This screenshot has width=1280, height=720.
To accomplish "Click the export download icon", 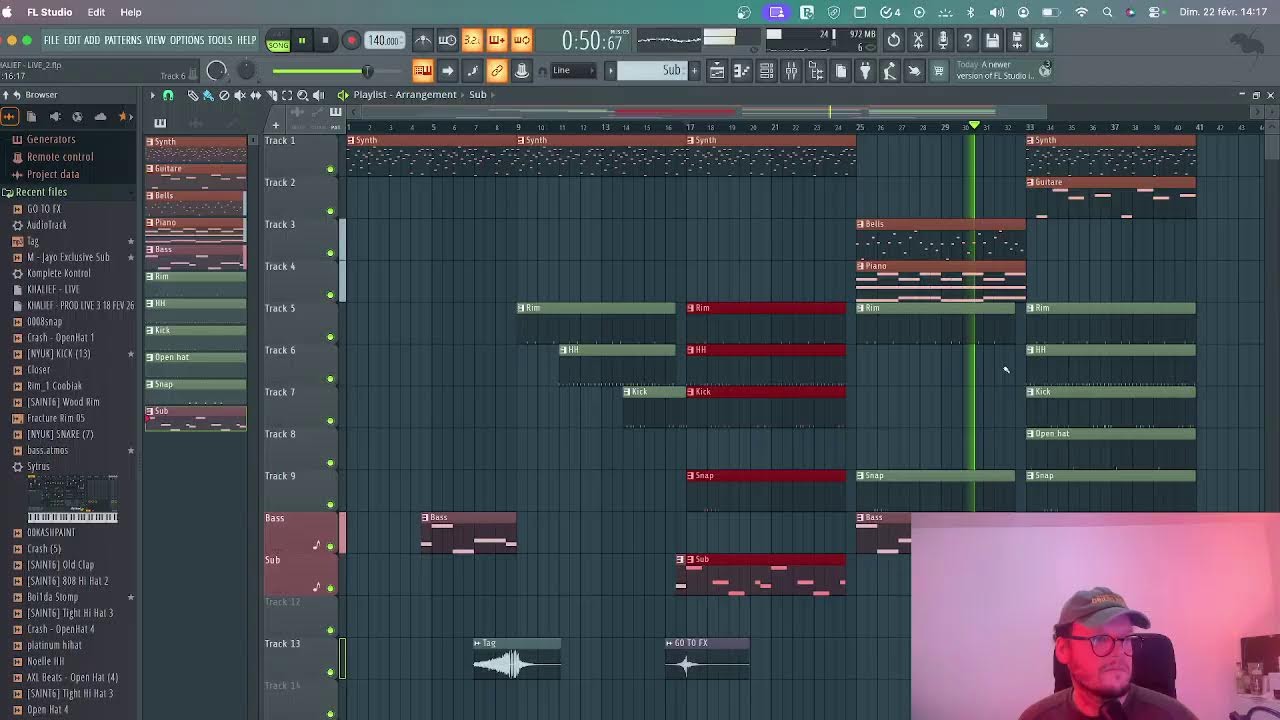I will click(x=1041, y=40).
